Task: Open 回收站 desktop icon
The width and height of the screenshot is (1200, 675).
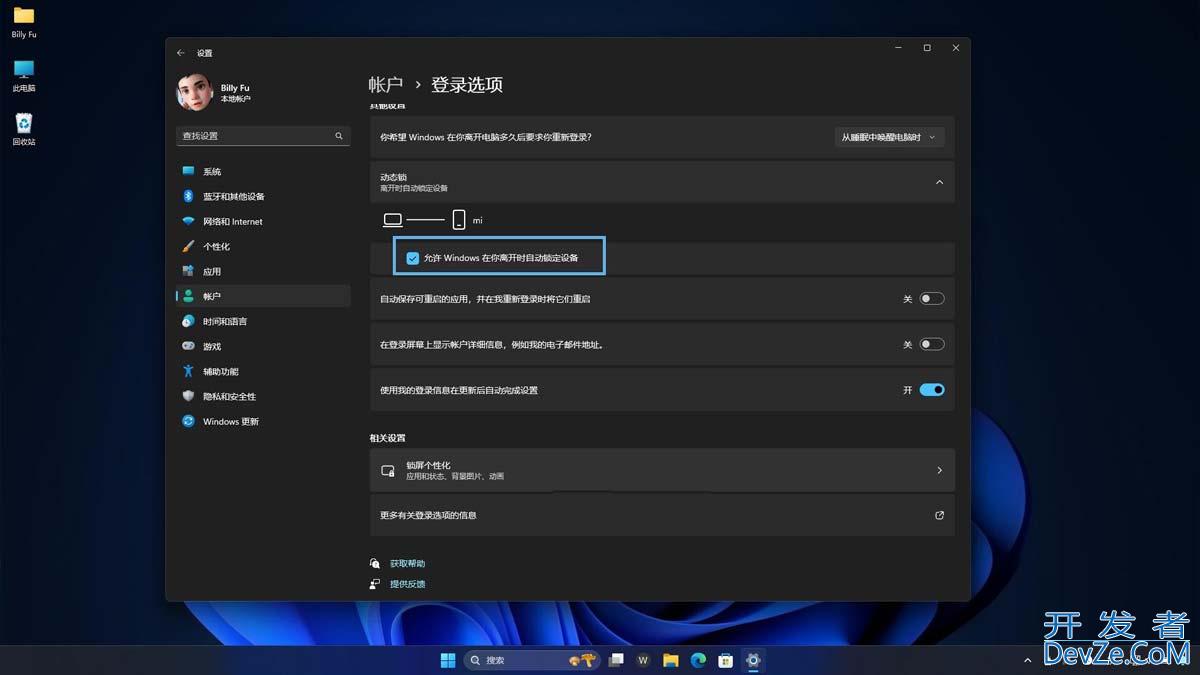Action: (x=24, y=129)
